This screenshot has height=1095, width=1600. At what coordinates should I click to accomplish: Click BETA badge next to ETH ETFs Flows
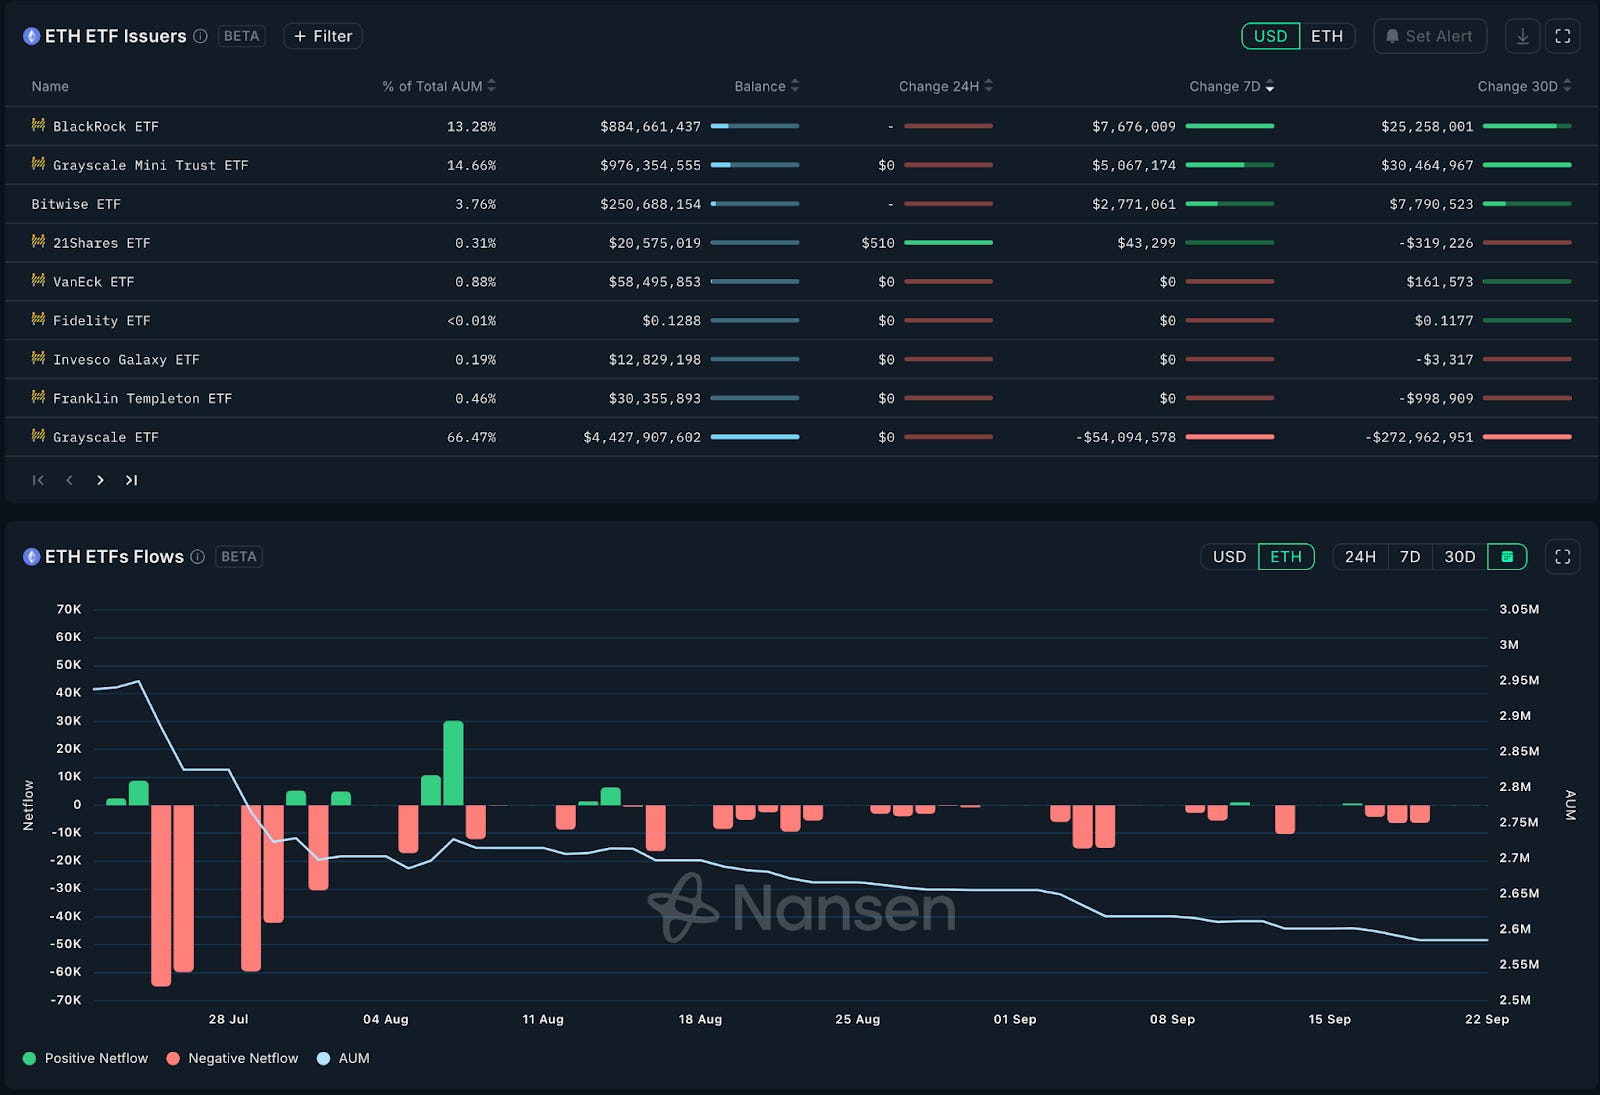coord(239,557)
